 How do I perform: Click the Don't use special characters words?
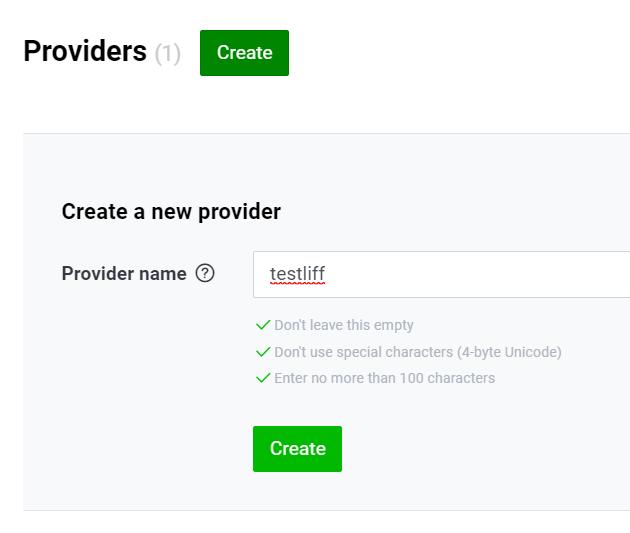(364, 352)
